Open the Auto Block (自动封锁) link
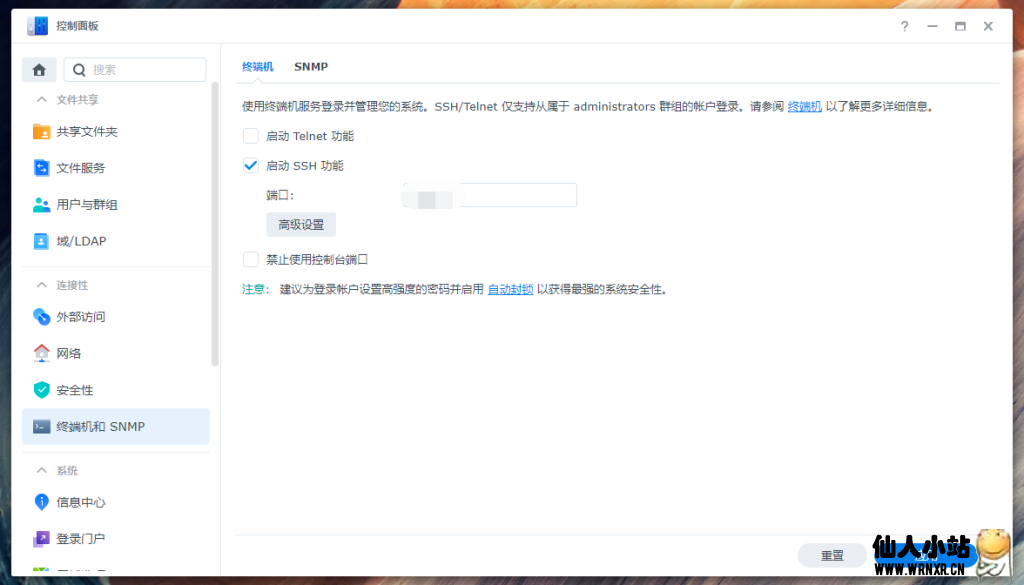 pyautogui.click(x=511, y=289)
